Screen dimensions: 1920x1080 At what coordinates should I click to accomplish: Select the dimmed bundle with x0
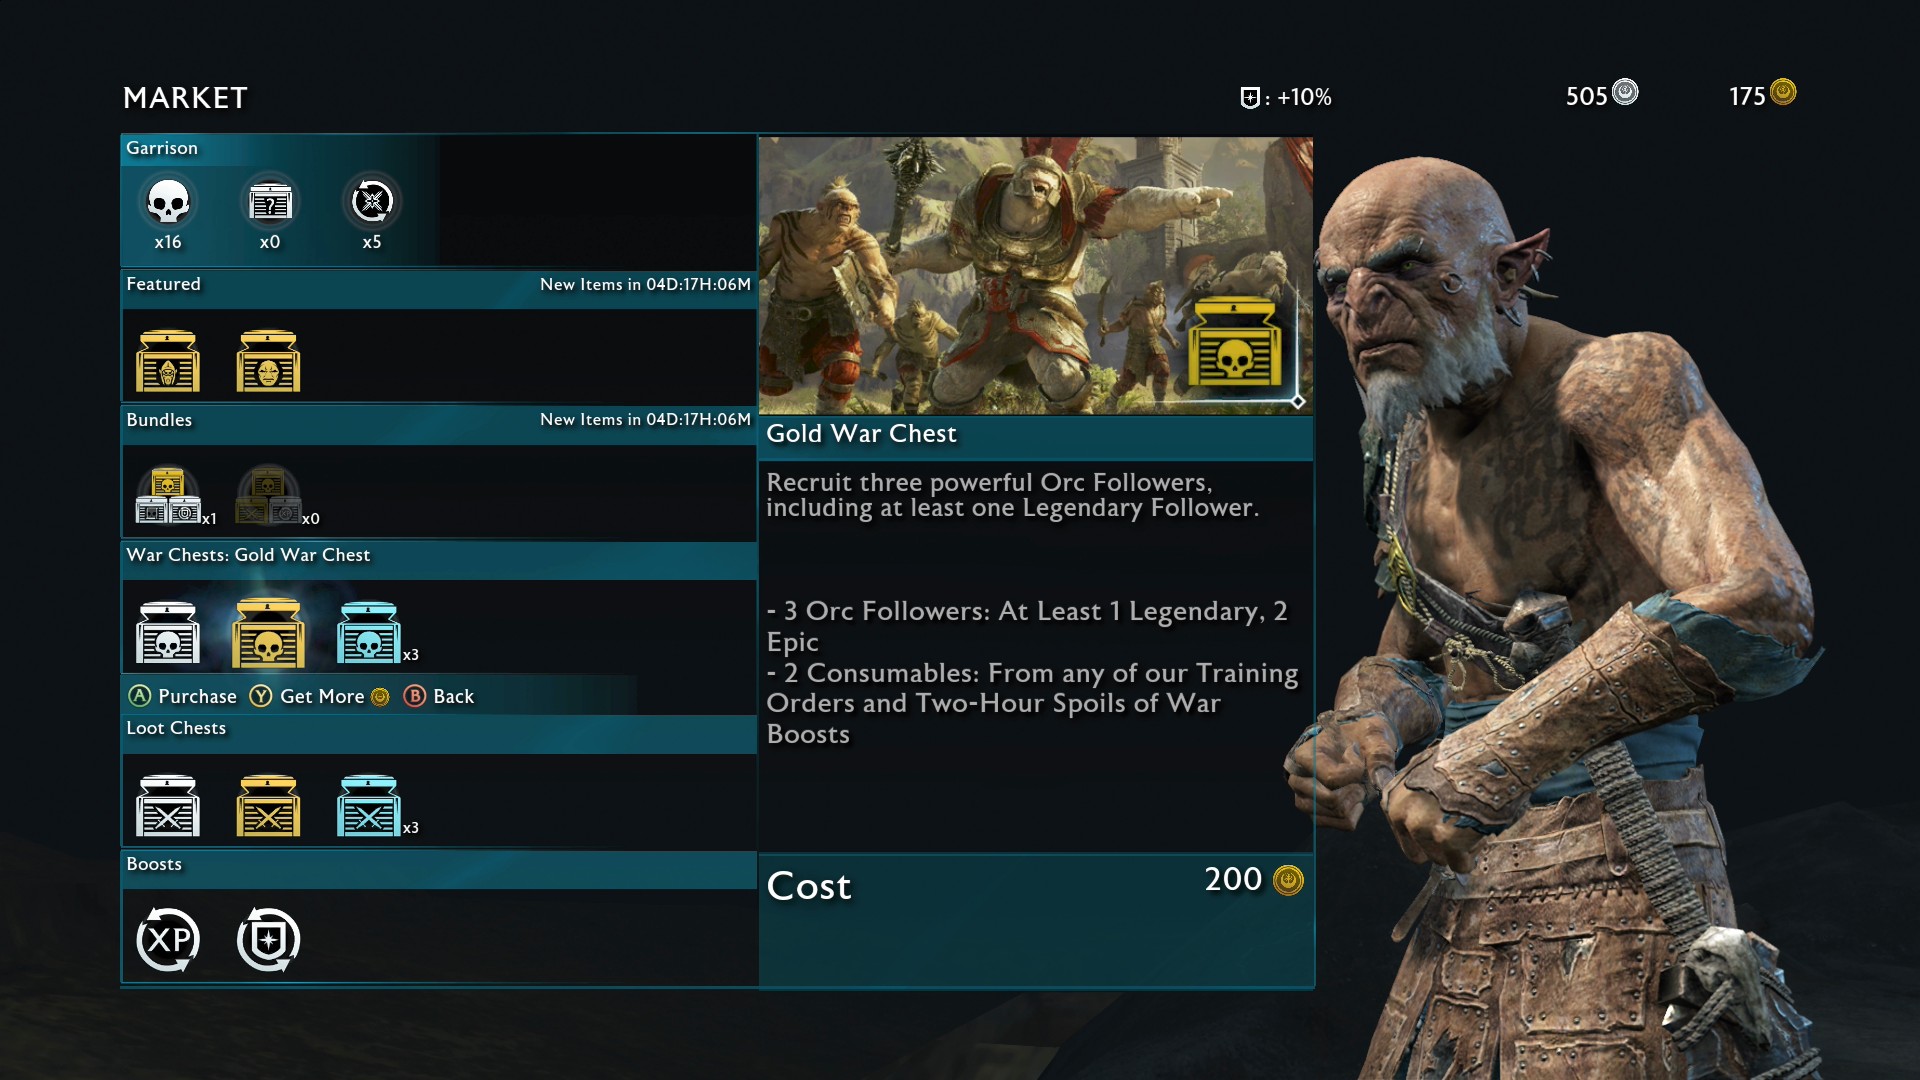coord(268,496)
